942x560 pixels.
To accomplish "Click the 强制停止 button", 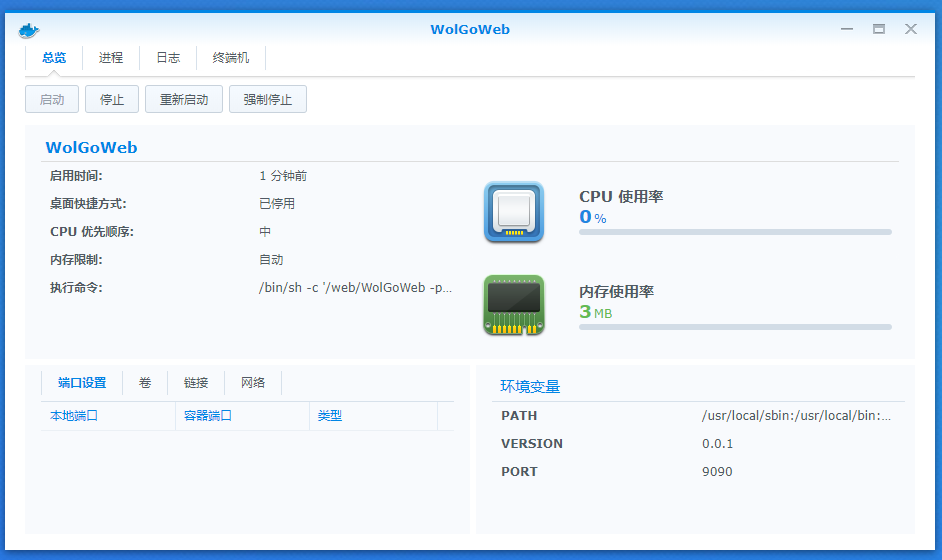I will click(268, 100).
